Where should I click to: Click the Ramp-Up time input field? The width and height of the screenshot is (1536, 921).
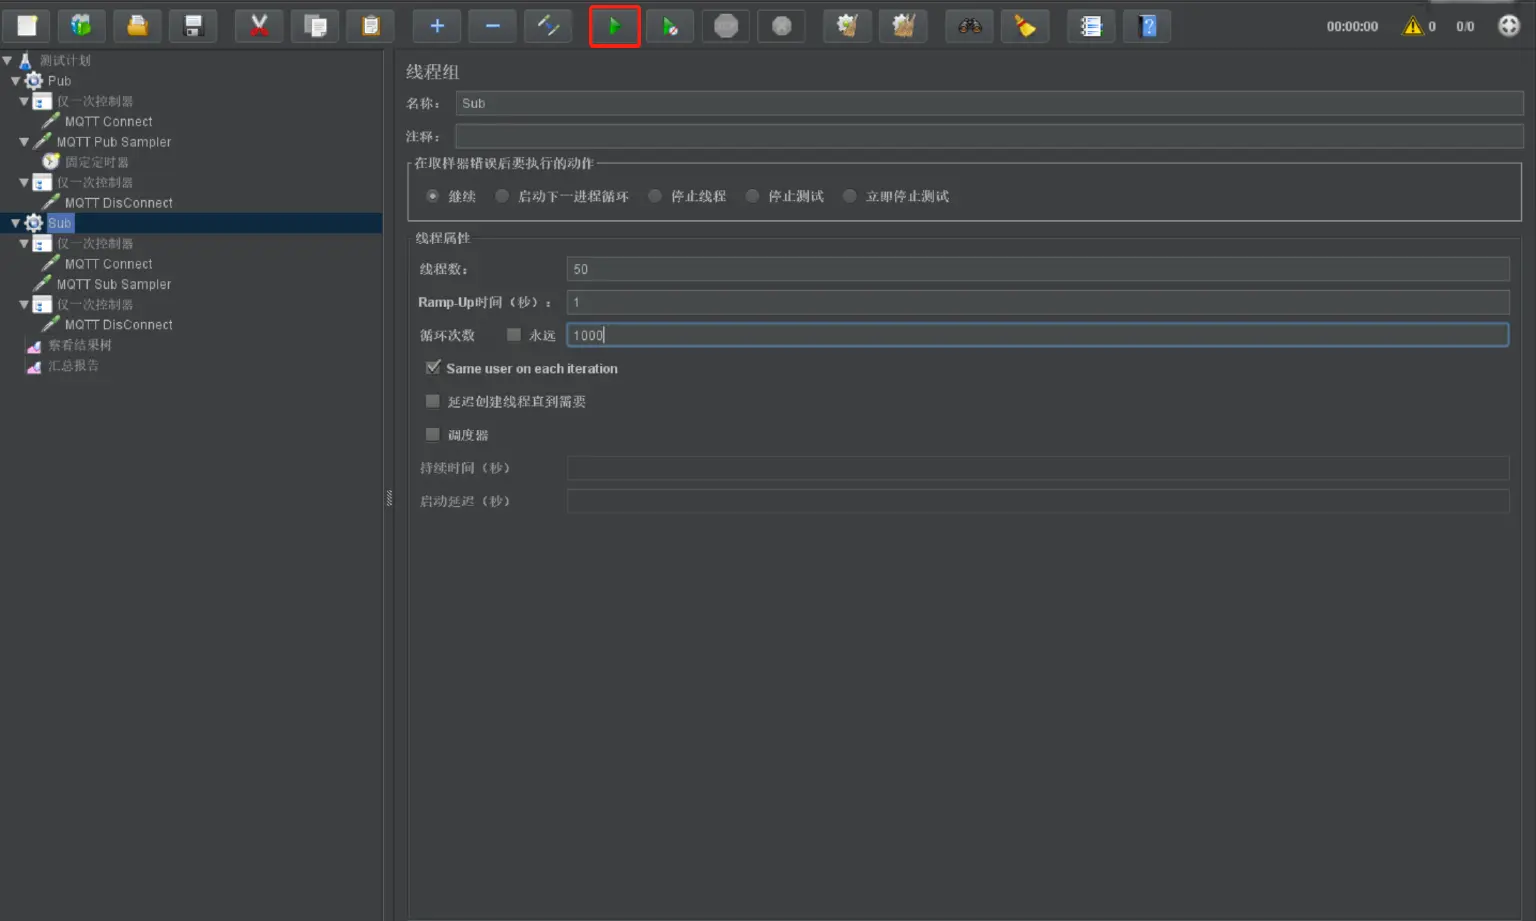coord(1037,302)
